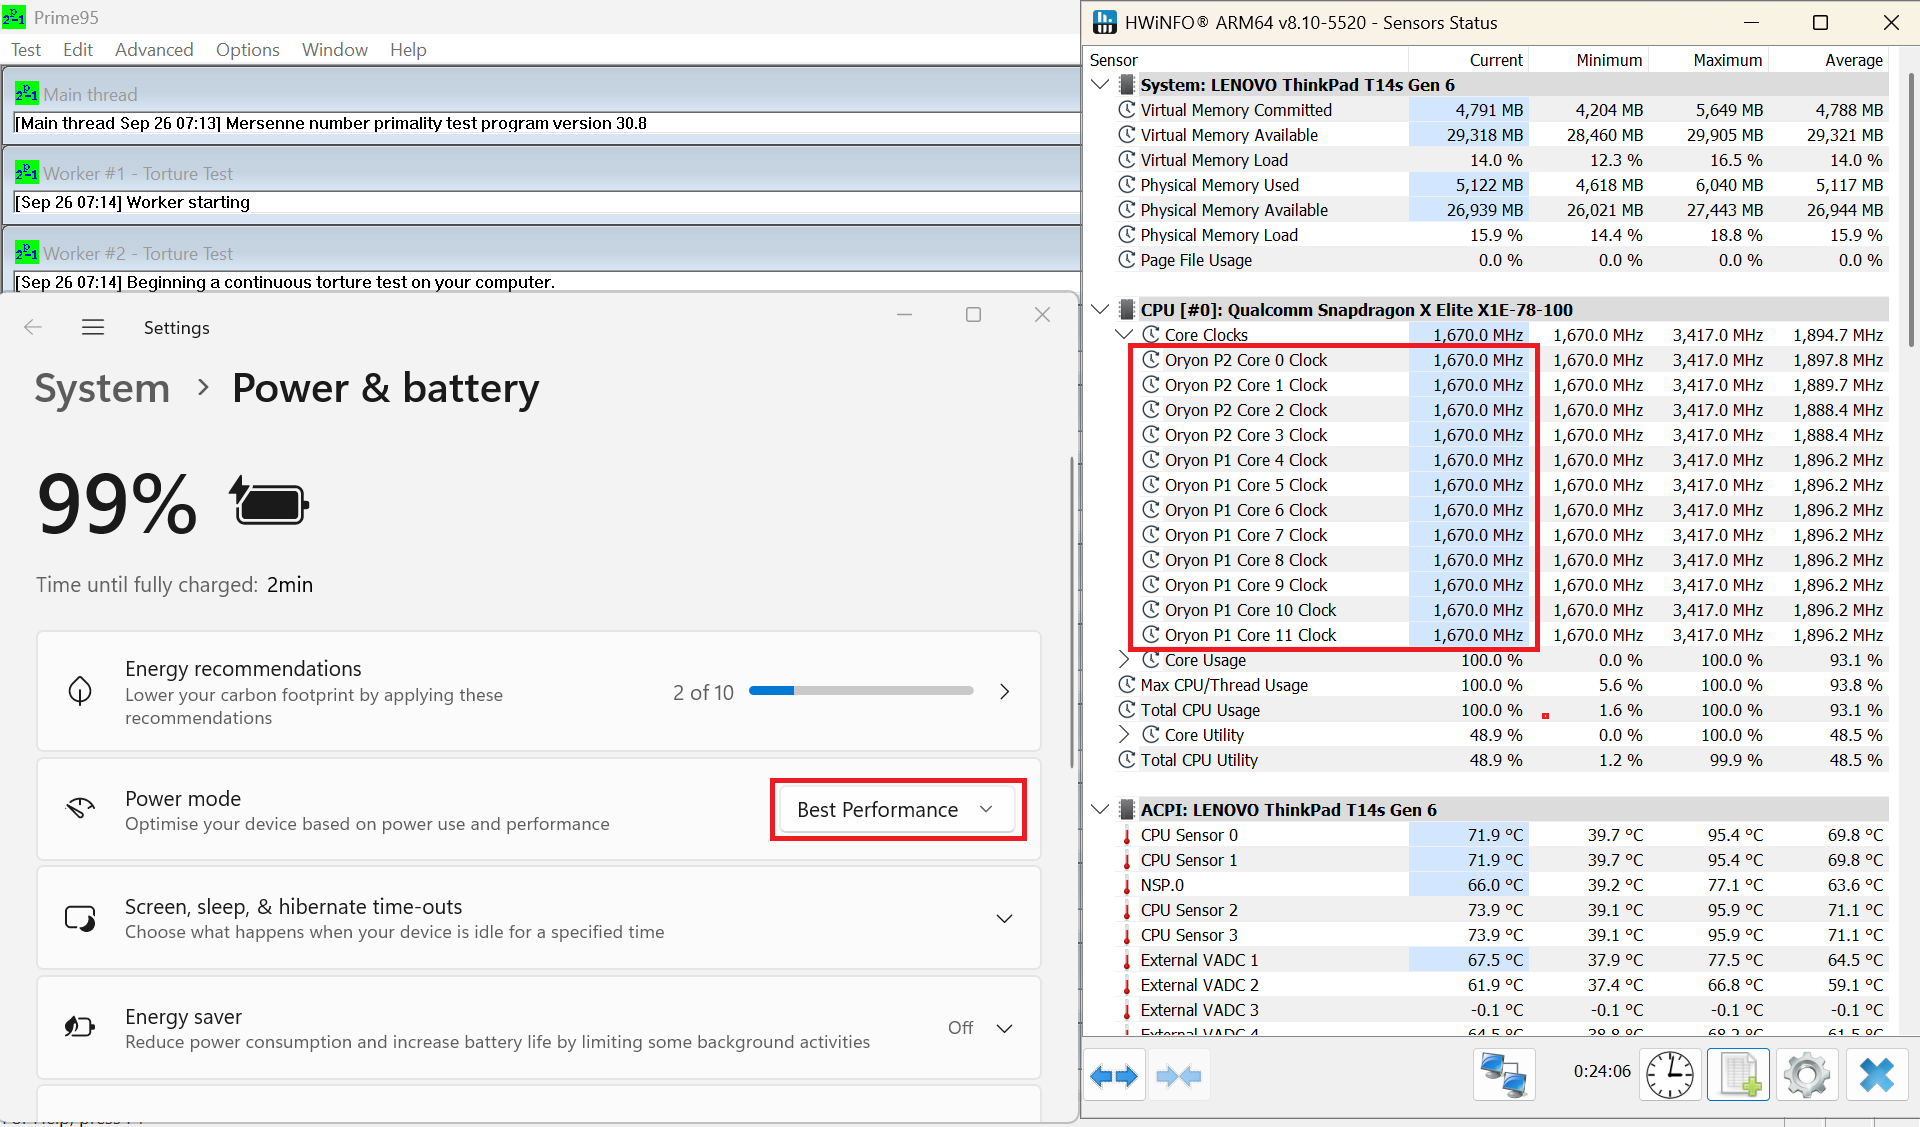Click the Power mode gauge icon
The width and height of the screenshot is (1920, 1127).
pyautogui.click(x=80, y=808)
